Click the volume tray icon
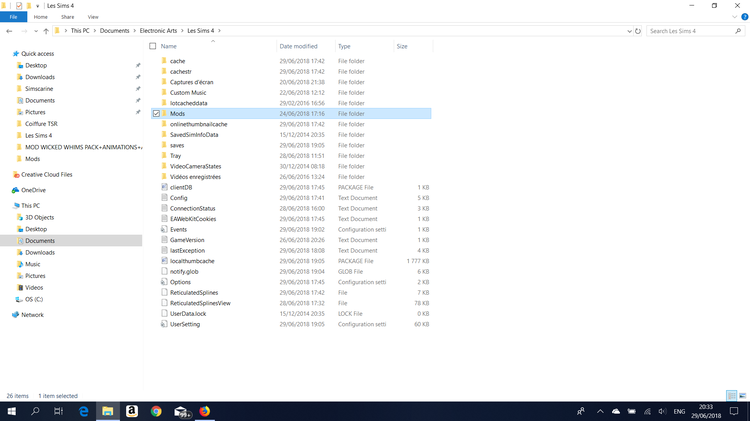This screenshot has height=421, width=750. 662,411
